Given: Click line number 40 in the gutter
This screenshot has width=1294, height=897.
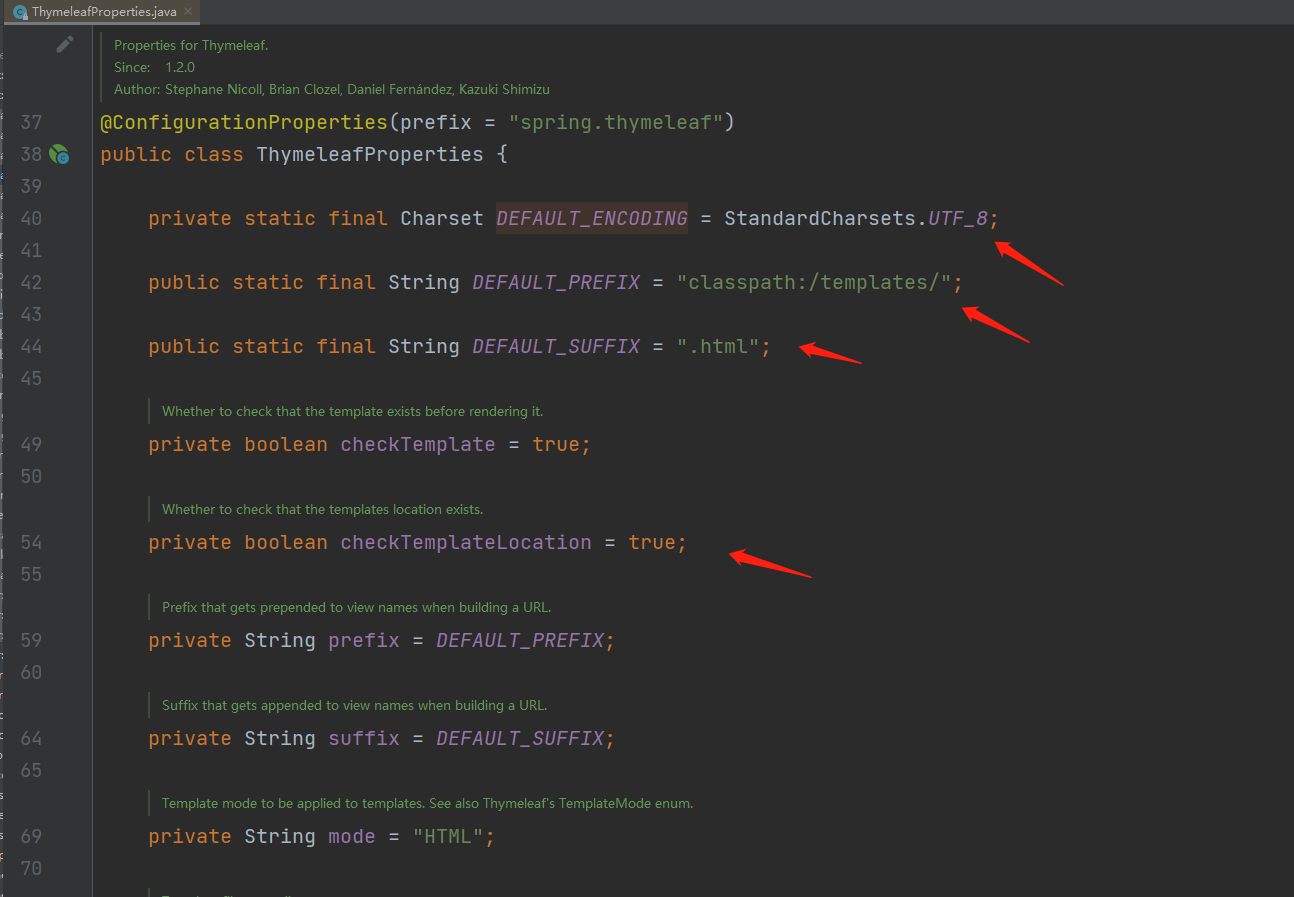Looking at the screenshot, I should click(31, 218).
